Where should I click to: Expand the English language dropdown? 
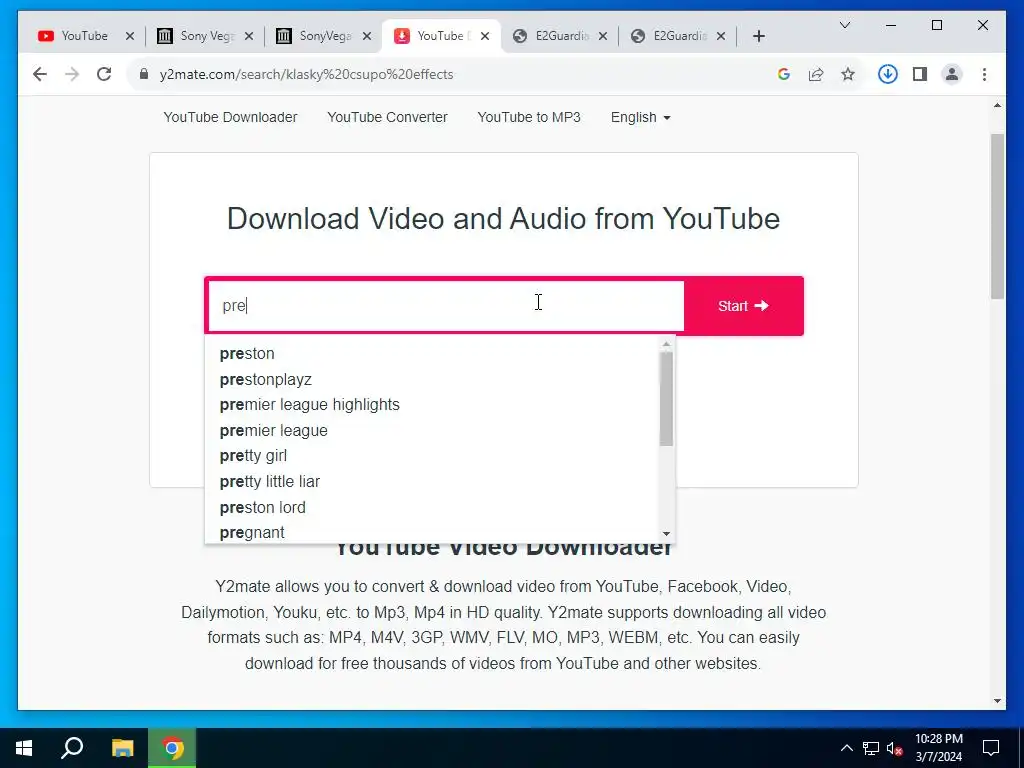(641, 118)
